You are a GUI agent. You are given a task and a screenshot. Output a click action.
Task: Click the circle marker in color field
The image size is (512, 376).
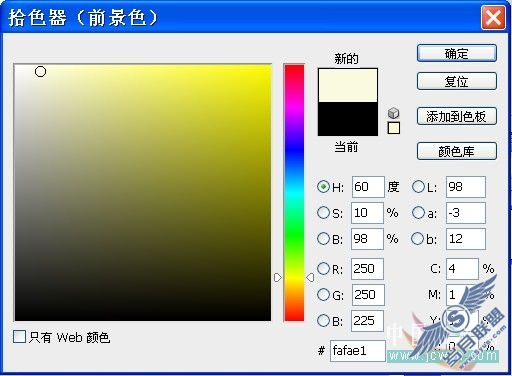point(40,72)
